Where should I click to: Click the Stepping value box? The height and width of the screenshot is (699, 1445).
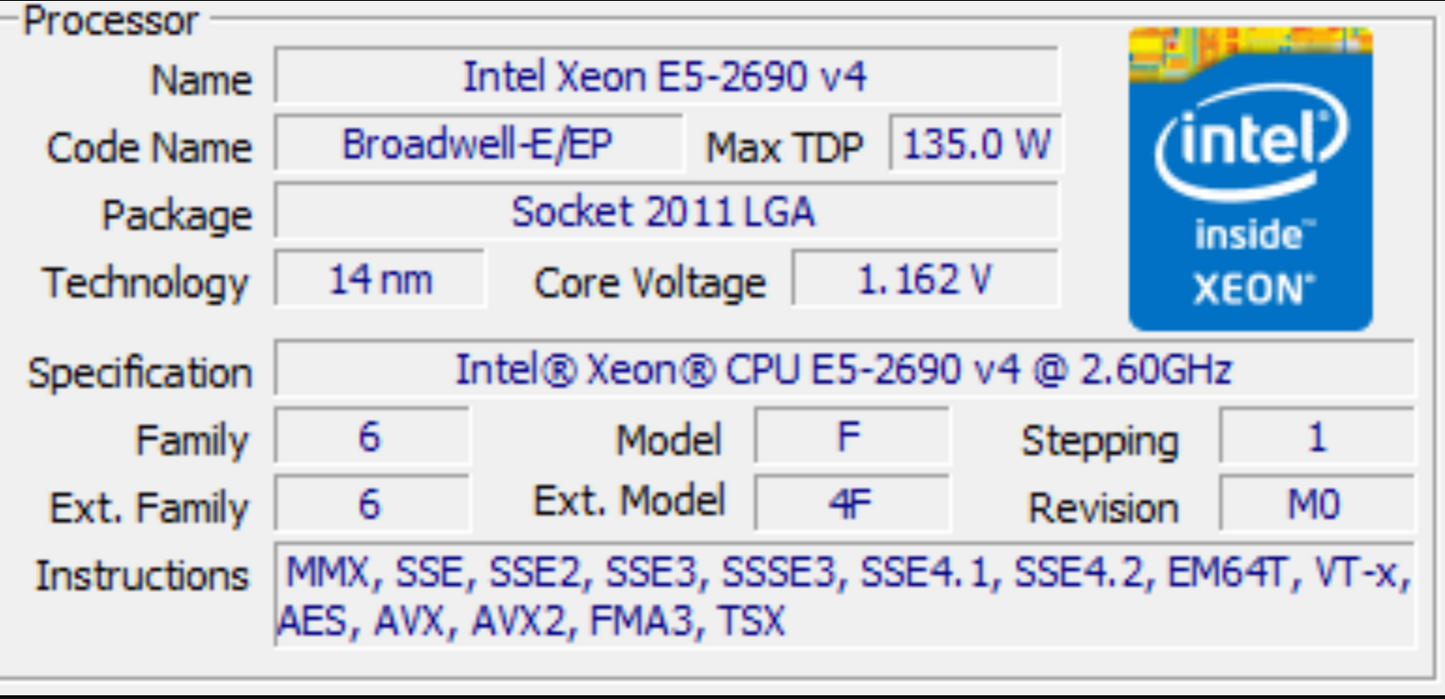tap(1316, 438)
